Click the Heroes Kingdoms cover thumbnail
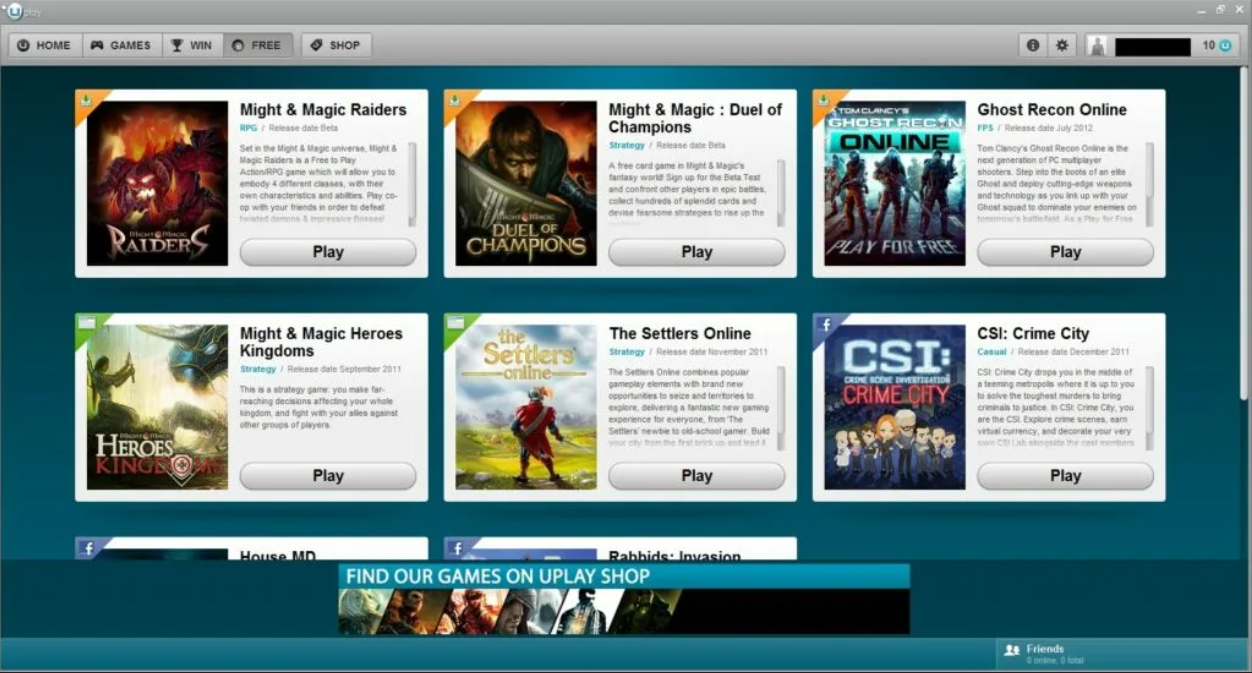The width and height of the screenshot is (1252, 673). pyautogui.click(x=157, y=406)
